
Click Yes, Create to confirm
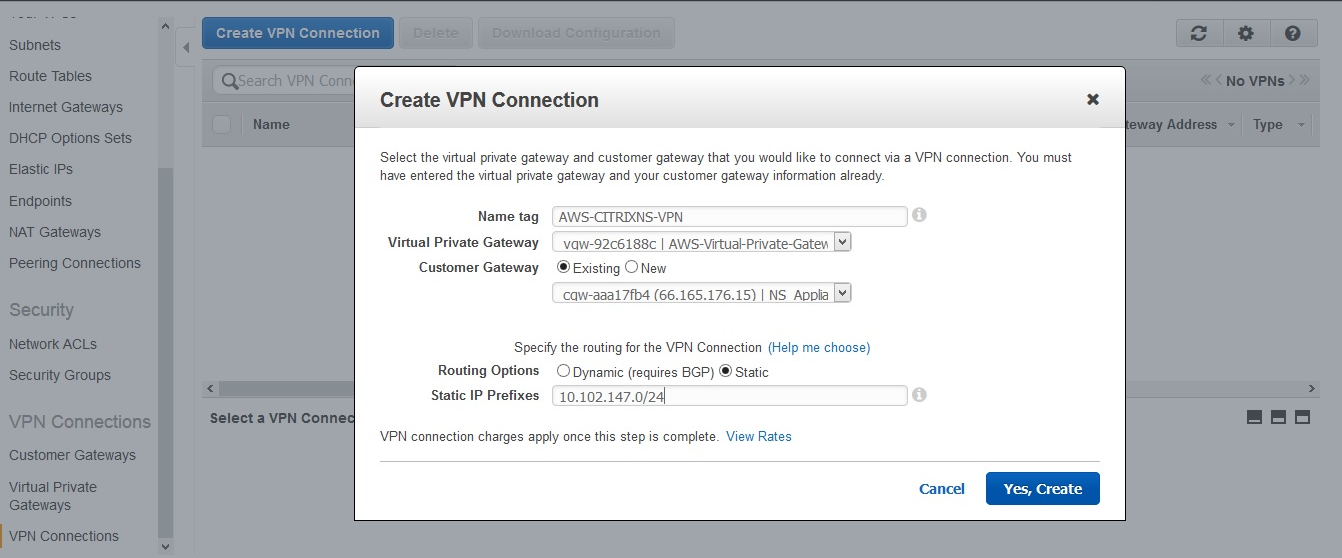click(x=1043, y=489)
